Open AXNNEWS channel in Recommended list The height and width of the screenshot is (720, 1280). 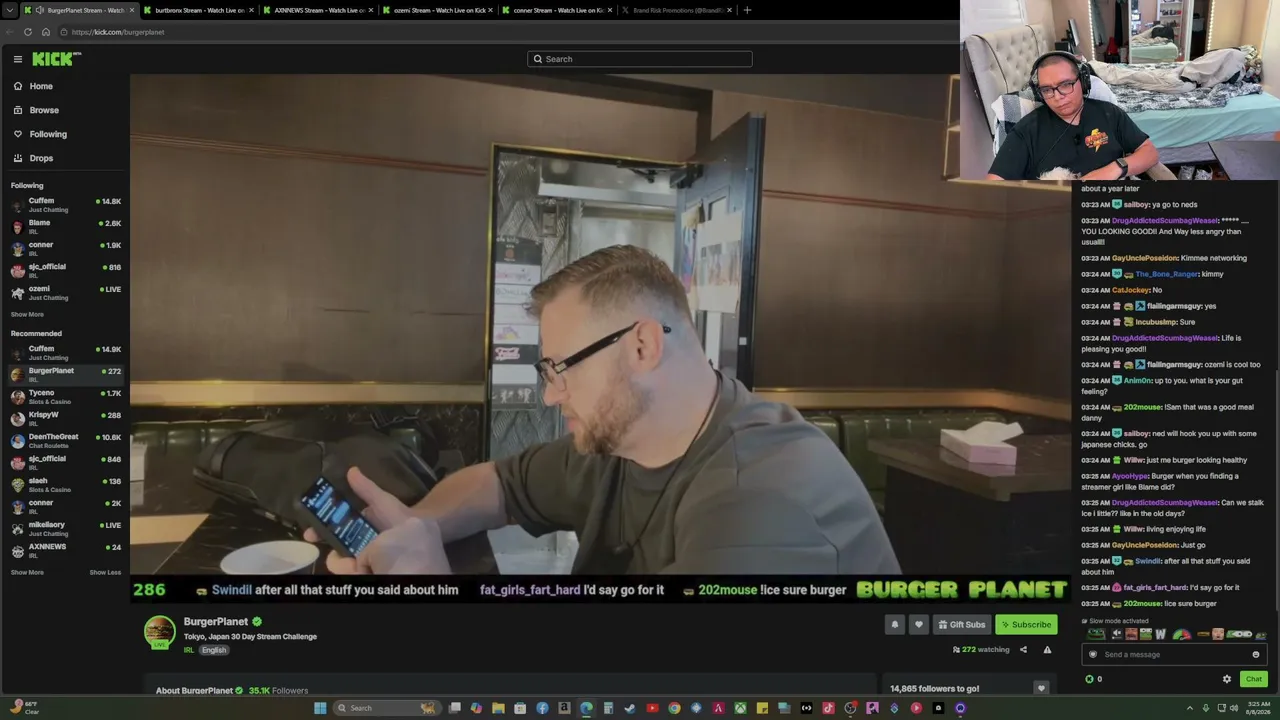pos(65,551)
